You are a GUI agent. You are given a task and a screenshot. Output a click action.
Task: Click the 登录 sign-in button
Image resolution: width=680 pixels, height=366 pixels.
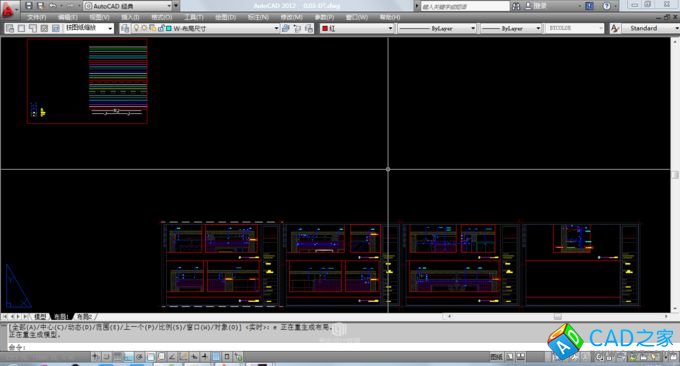[x=536, y=6]
